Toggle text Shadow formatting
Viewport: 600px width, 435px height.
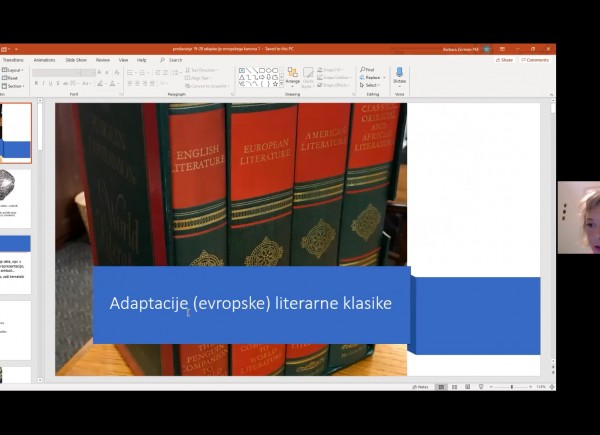tap(58, 83)
